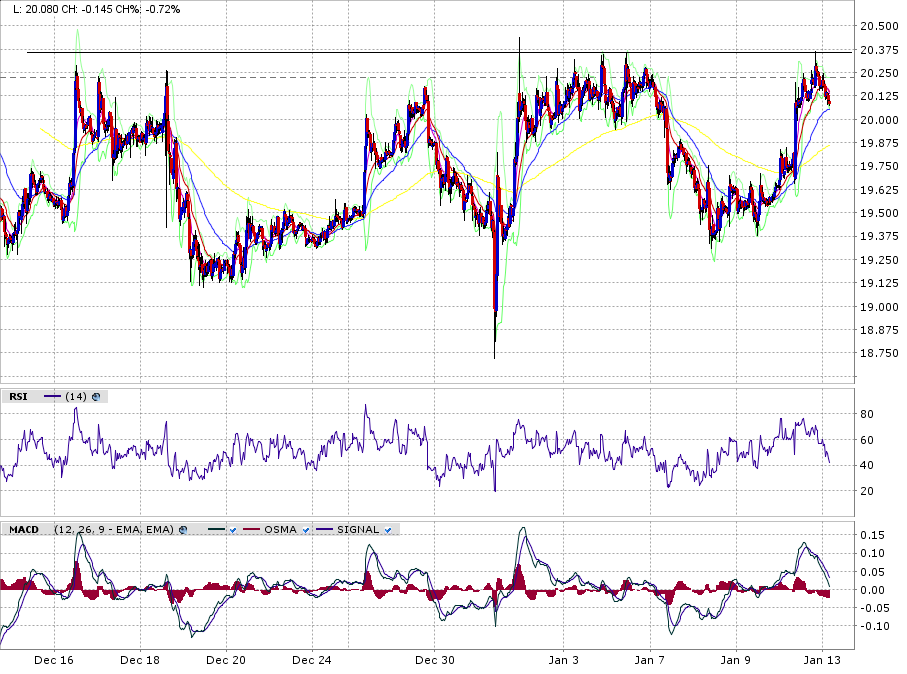This screenshot has width=907, height=674.
Task: Click the Jan 7 date axis label
Action: [x=650, y=660]
